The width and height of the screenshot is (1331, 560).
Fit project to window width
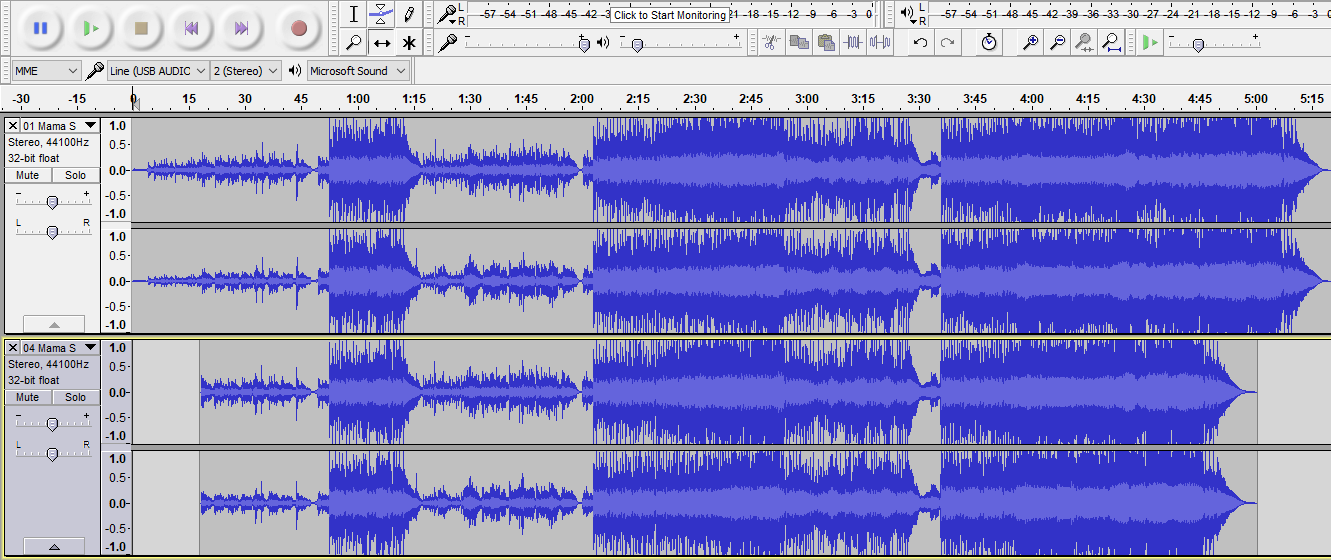pos(1111,42)
